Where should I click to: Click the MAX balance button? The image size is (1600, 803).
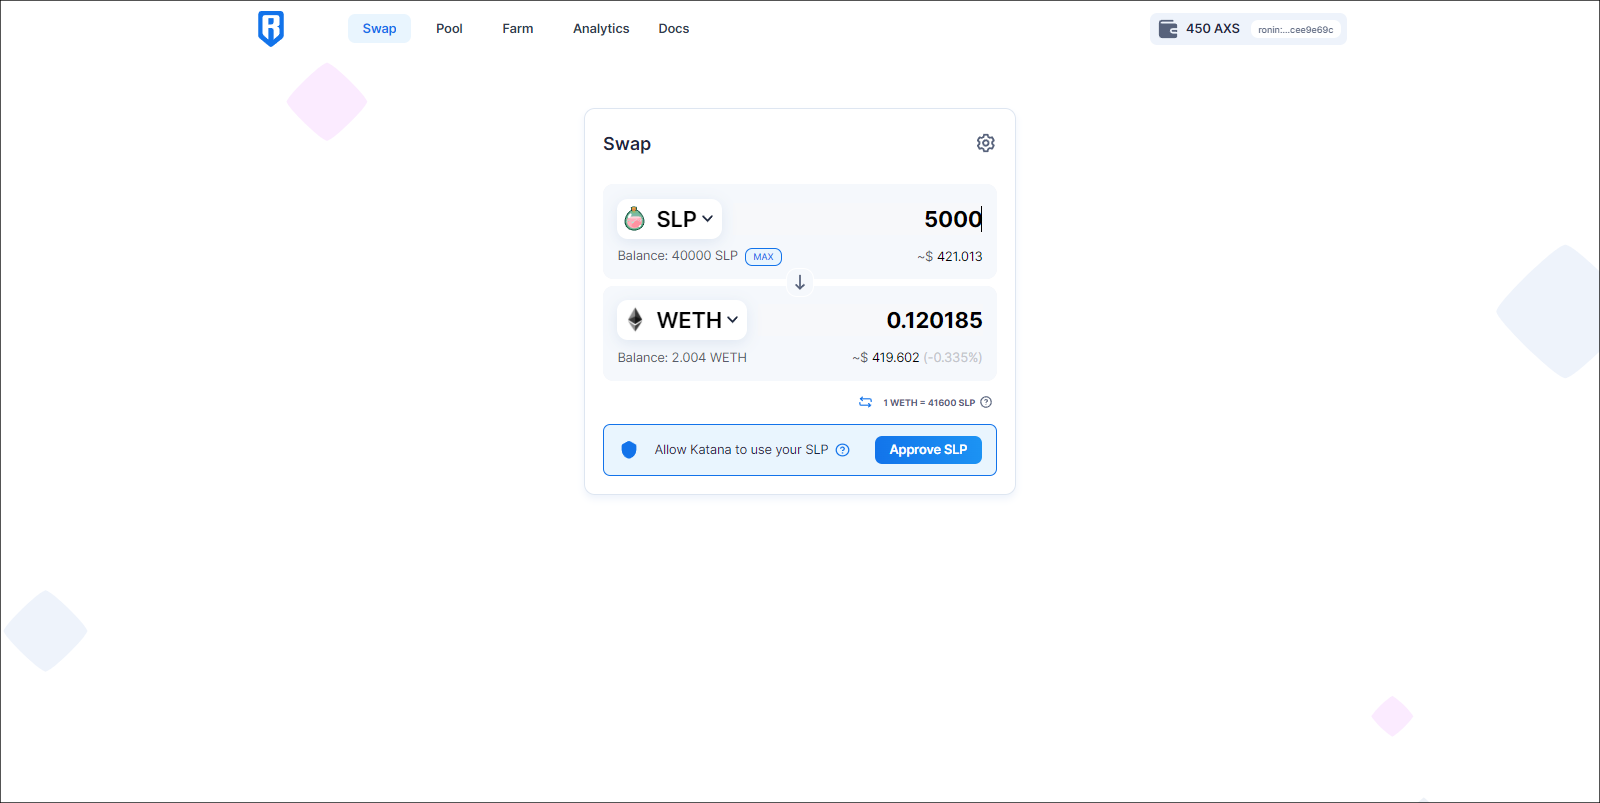point(763,257)
